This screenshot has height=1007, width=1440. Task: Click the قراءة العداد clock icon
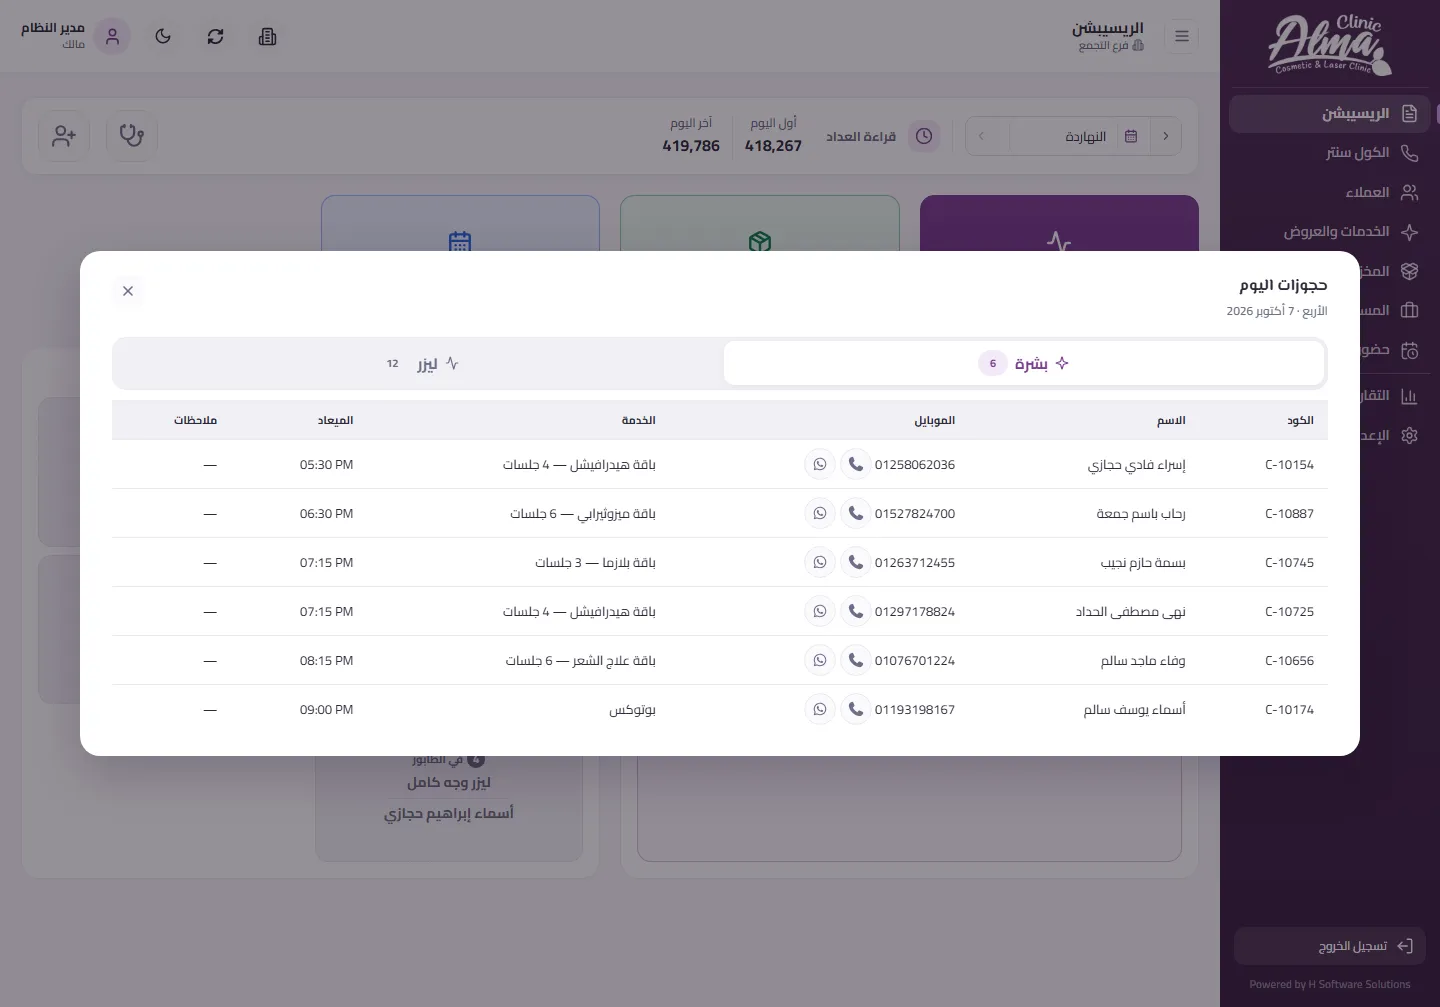point(924,136)
